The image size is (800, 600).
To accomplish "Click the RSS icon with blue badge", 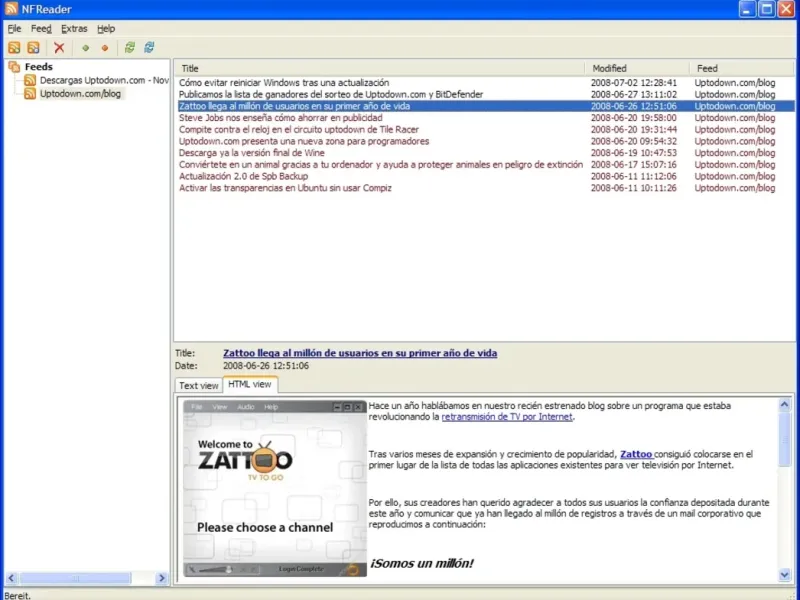I will click(x=33, y=48).
